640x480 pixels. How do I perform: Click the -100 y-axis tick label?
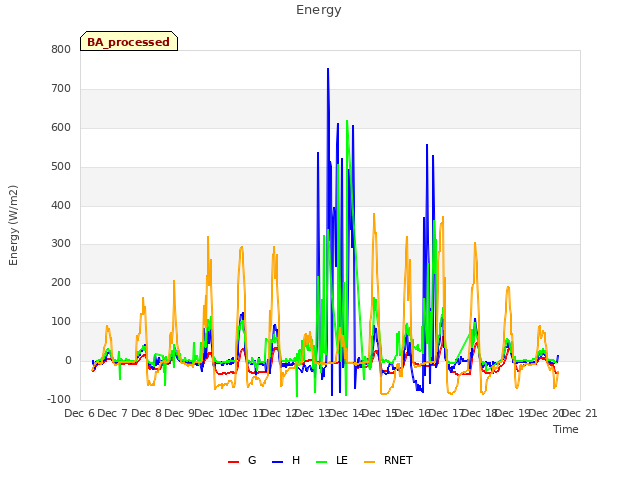(x=59, y=399)
